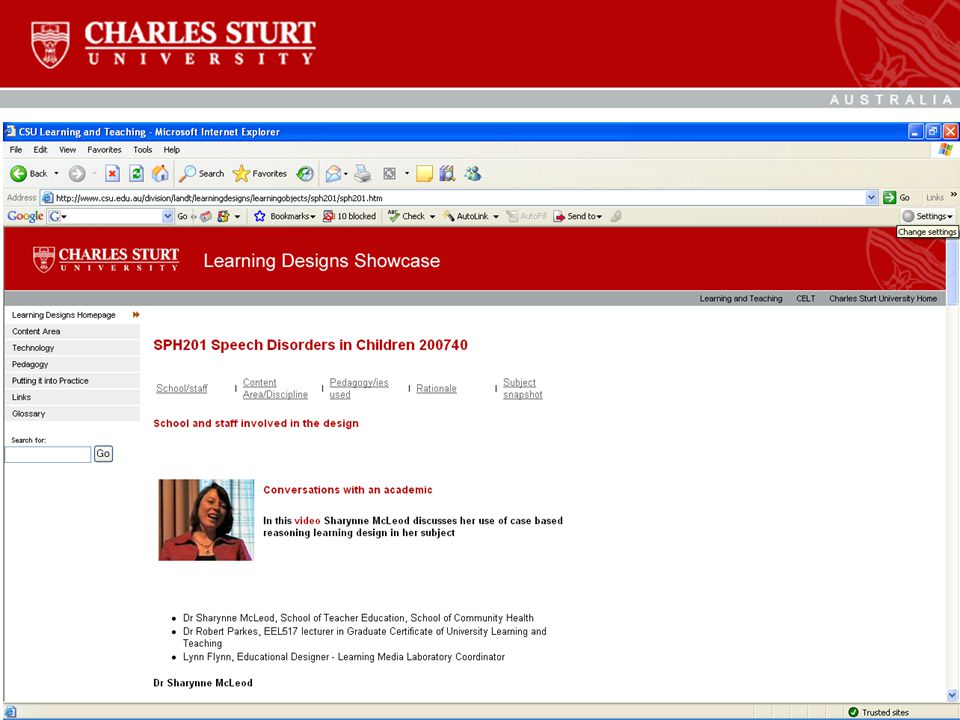This screenshot has height=720, width=960.
Task: Click the Trusted sites status icon
Action: [853, 712]
